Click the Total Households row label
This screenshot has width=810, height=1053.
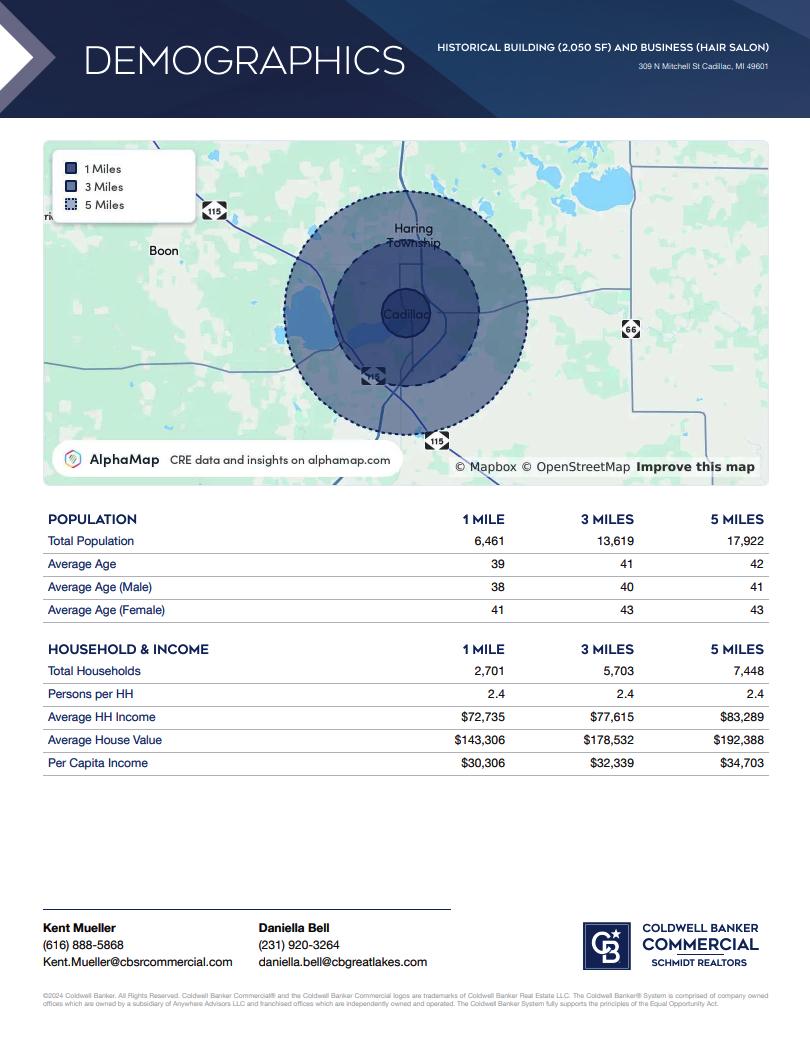coord(94,671)
